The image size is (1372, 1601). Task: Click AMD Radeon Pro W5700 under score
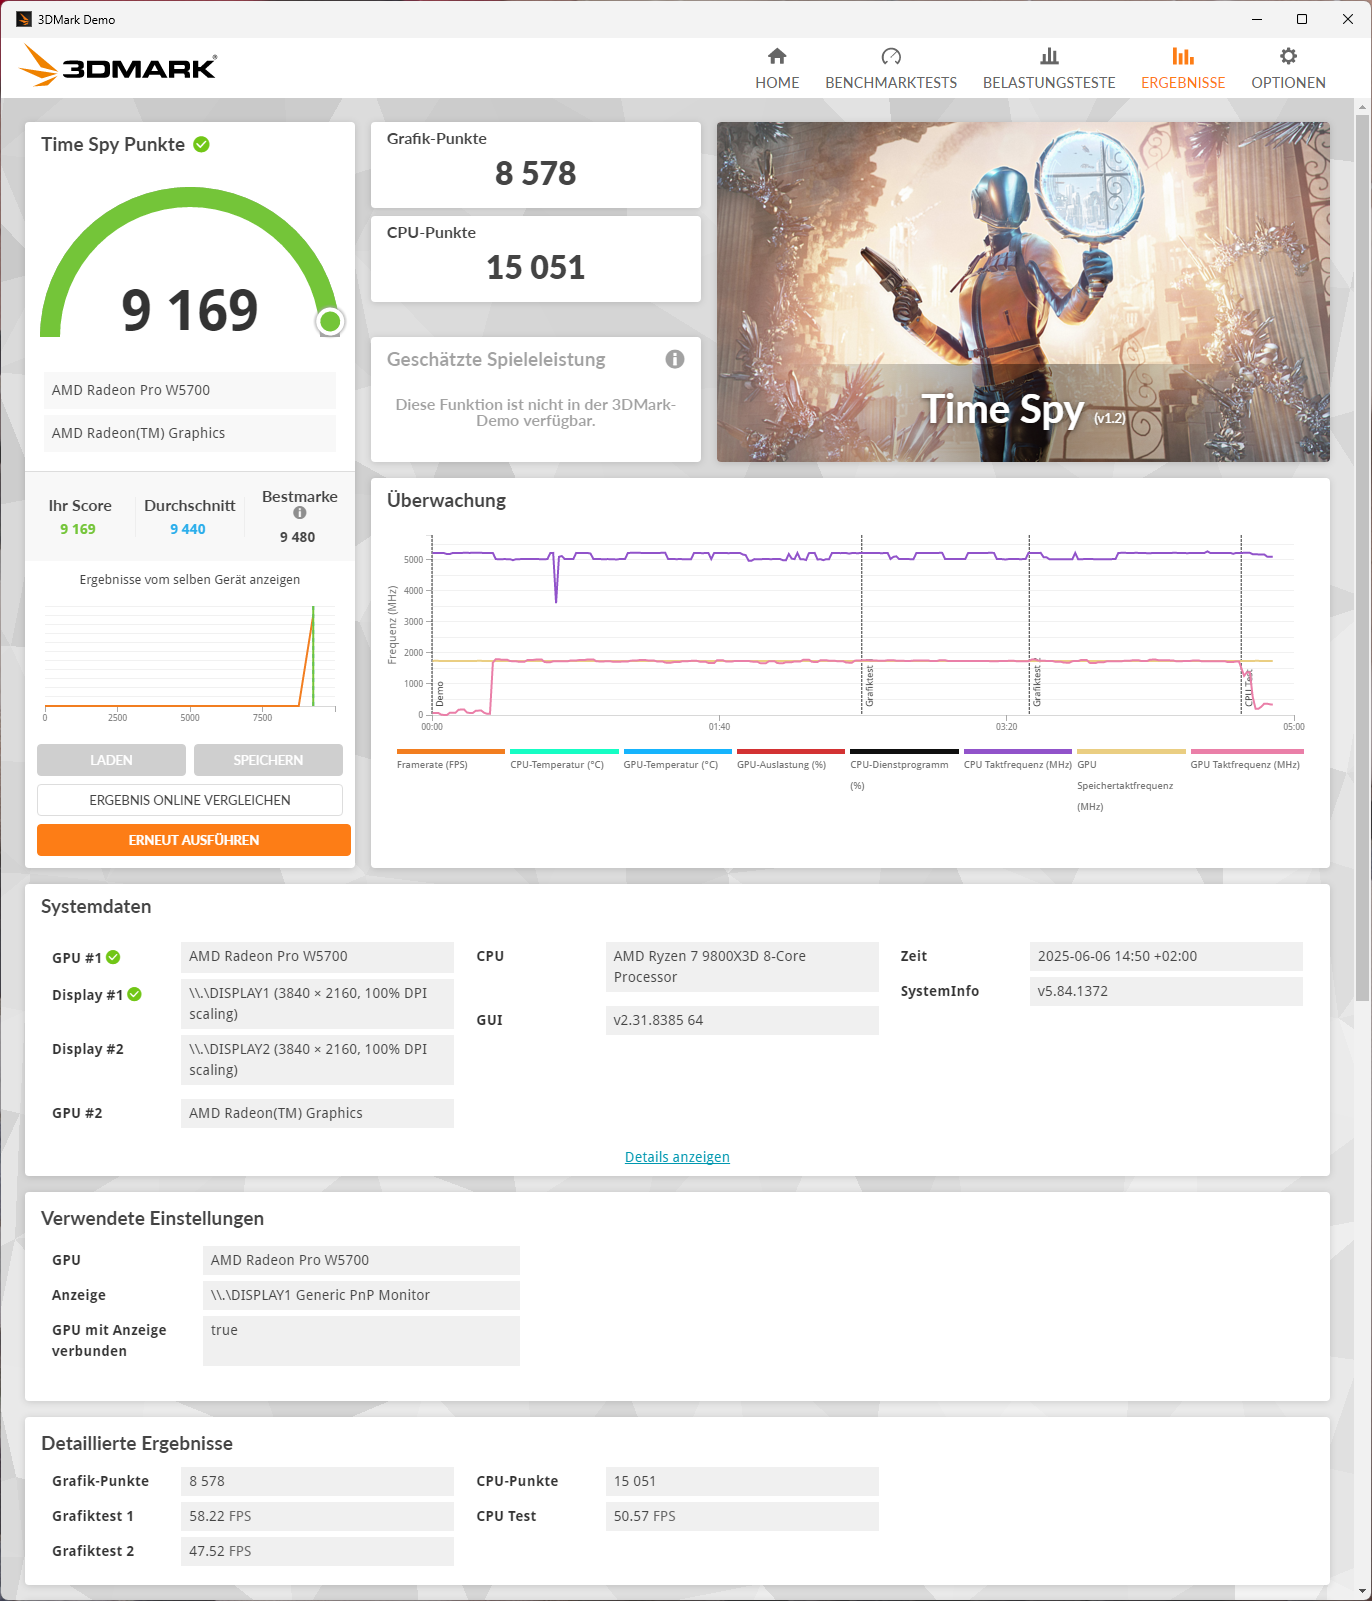(190, 390)
